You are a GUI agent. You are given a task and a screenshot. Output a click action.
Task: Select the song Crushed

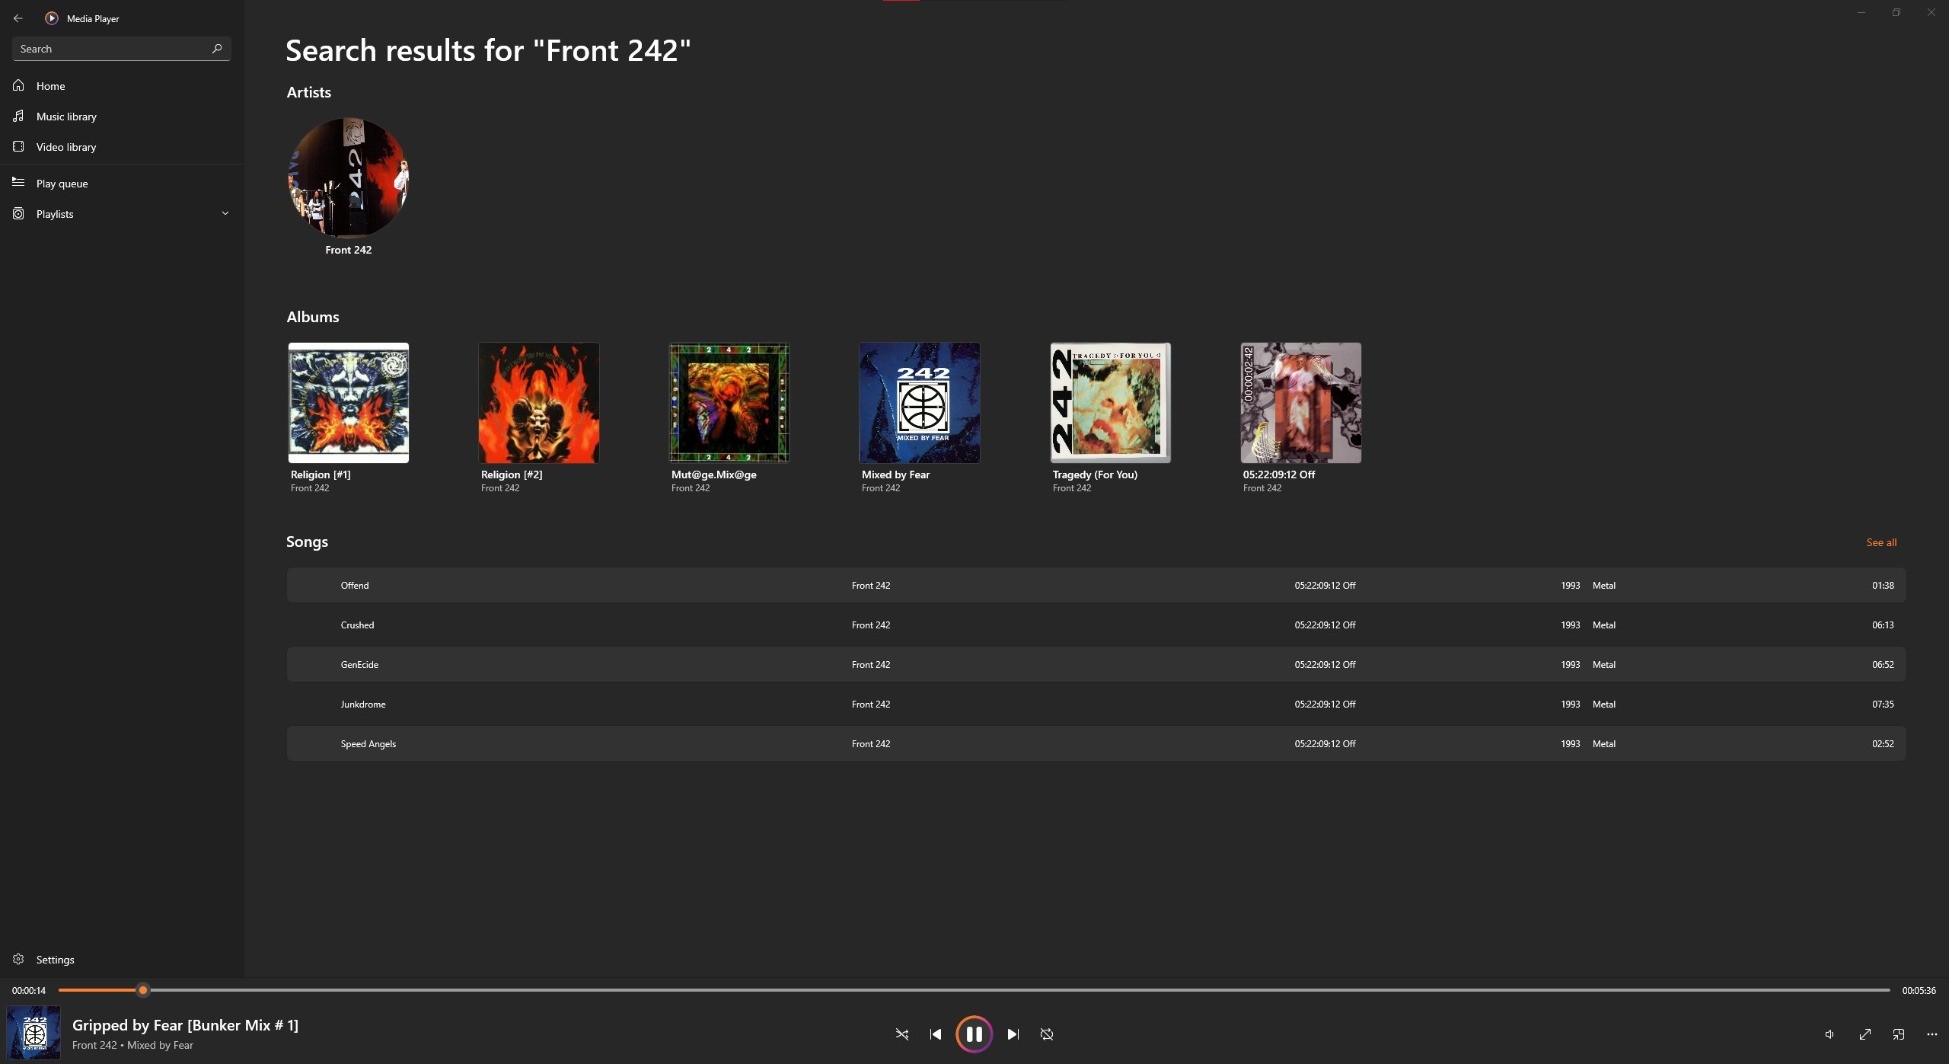(x=1096, y=625)
